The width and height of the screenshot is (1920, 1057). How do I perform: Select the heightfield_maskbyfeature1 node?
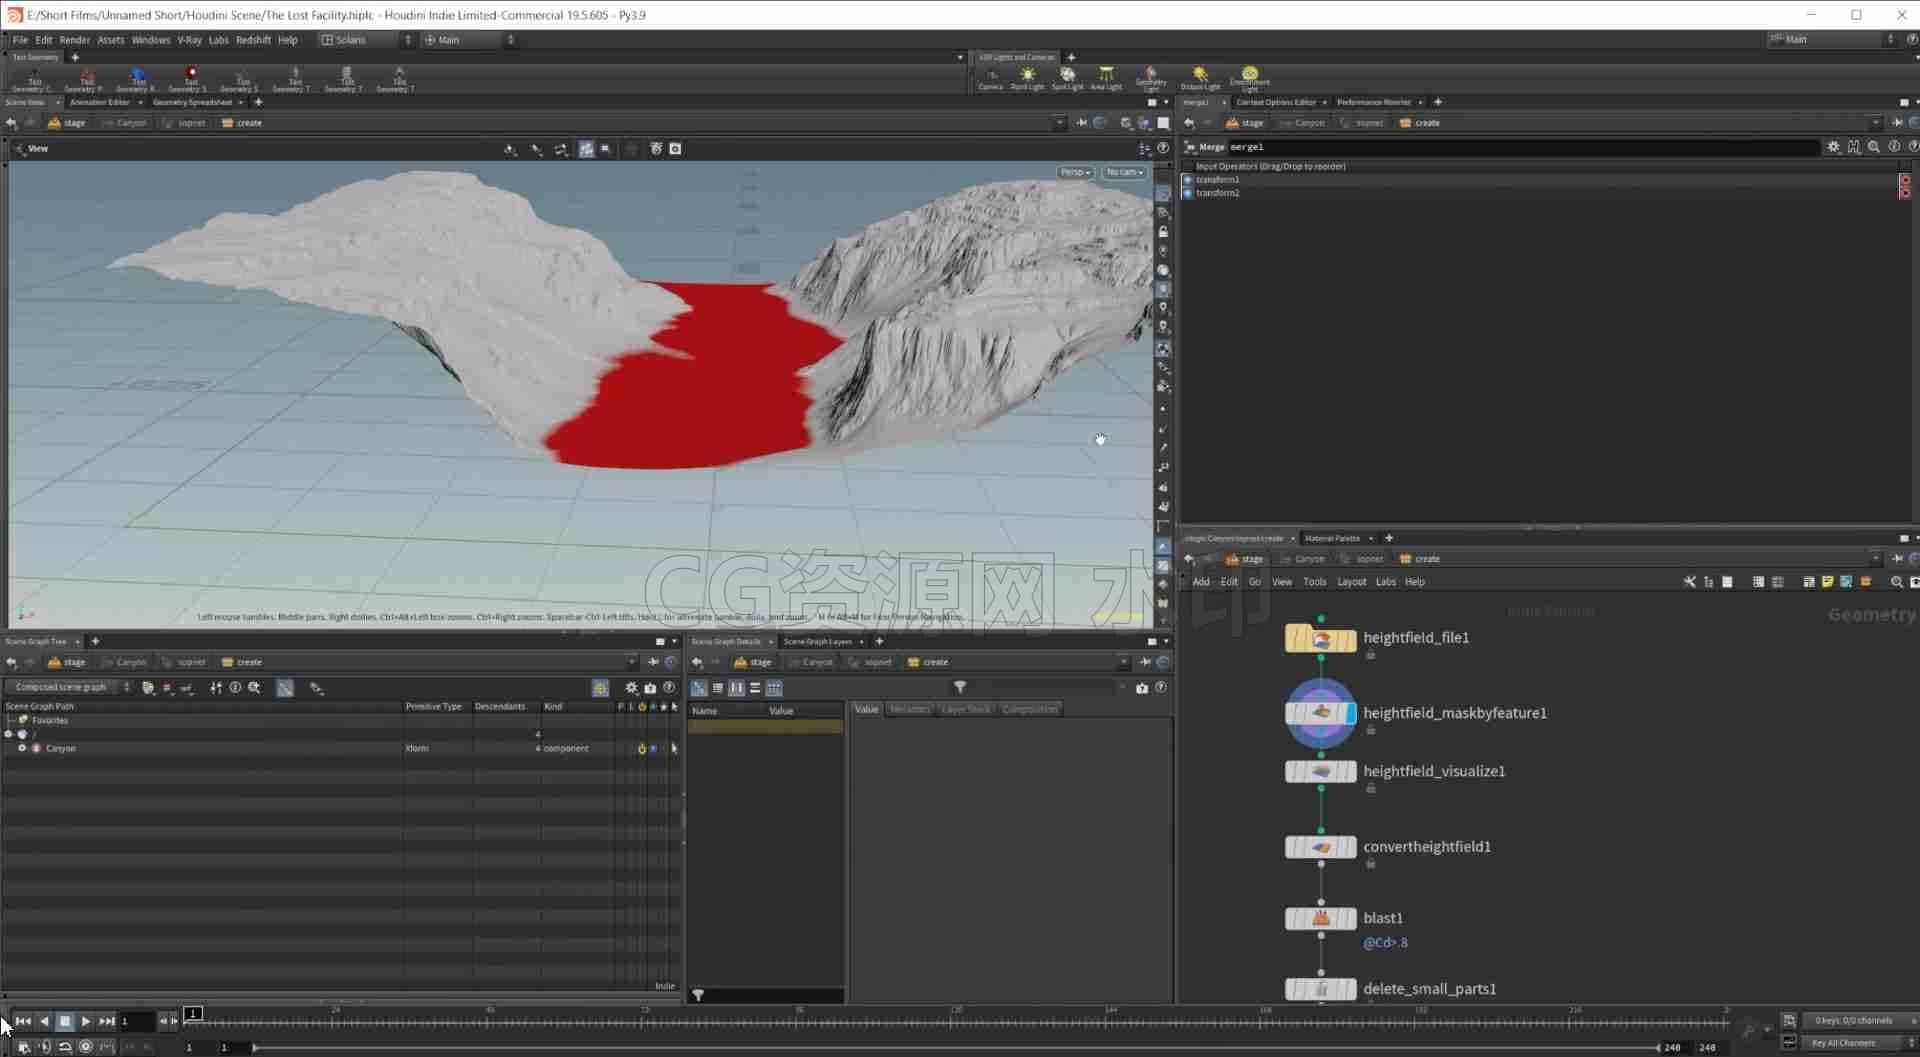click(1320, 713)
